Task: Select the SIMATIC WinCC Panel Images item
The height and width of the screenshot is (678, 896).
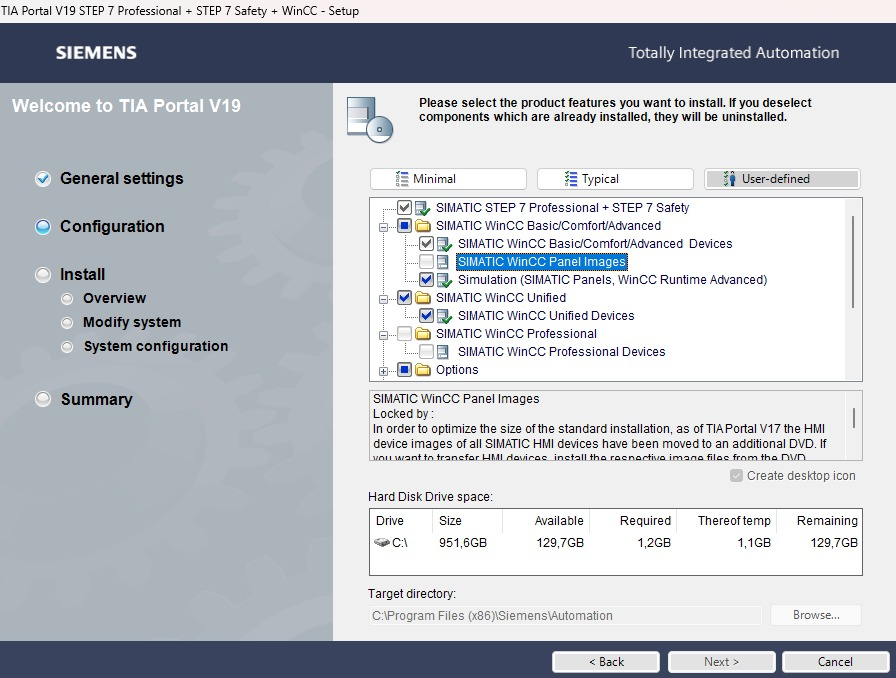Action: coord(541,262)
